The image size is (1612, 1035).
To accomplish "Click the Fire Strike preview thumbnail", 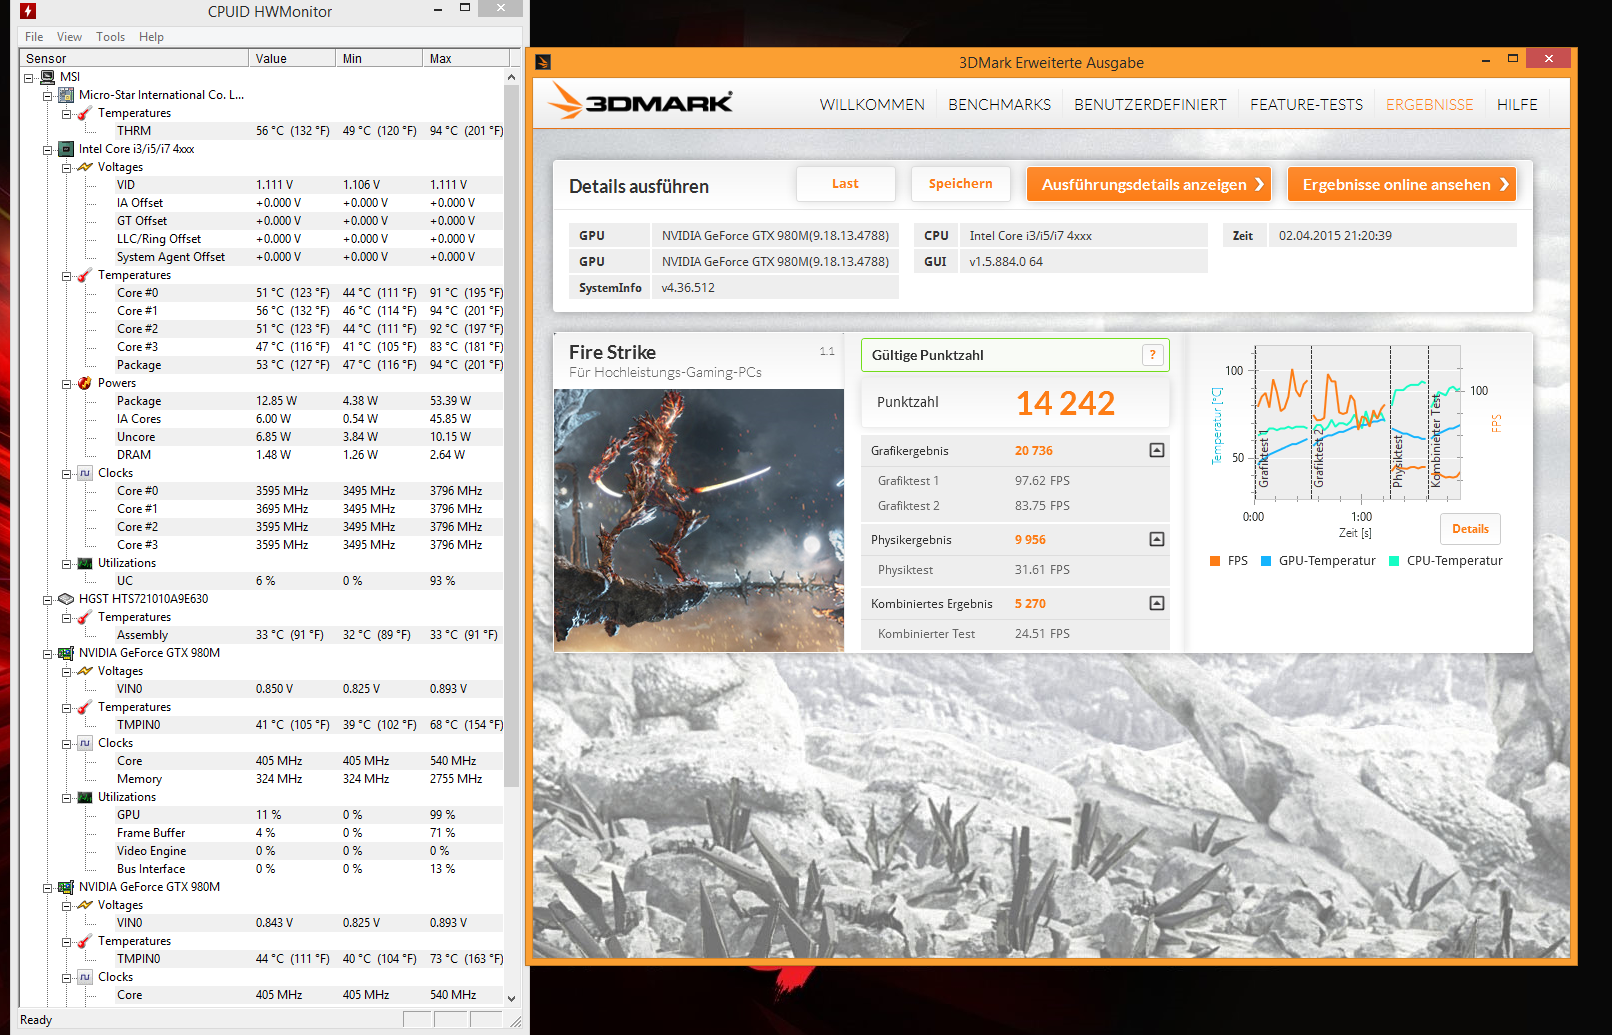I will tap(699, 520).
